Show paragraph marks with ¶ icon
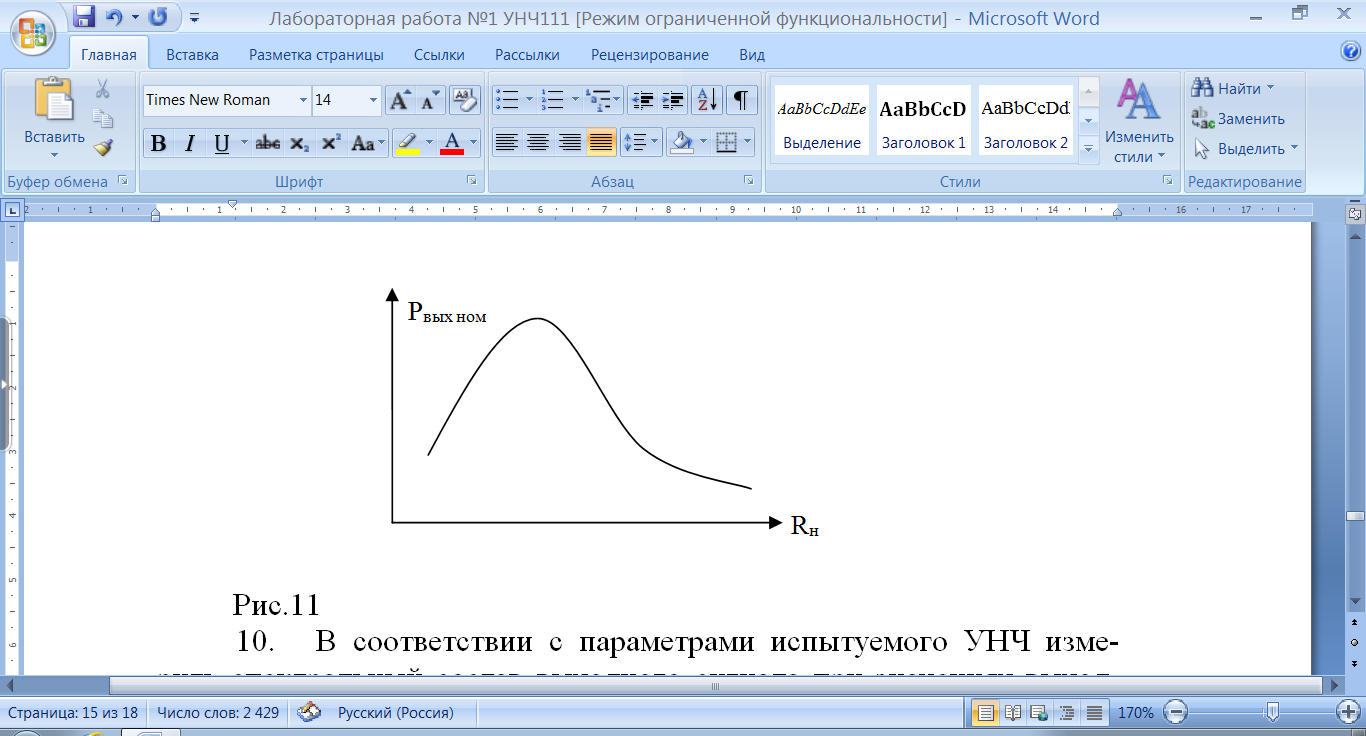The height and width of the screenshot is (736, 1366). (740, 100)
